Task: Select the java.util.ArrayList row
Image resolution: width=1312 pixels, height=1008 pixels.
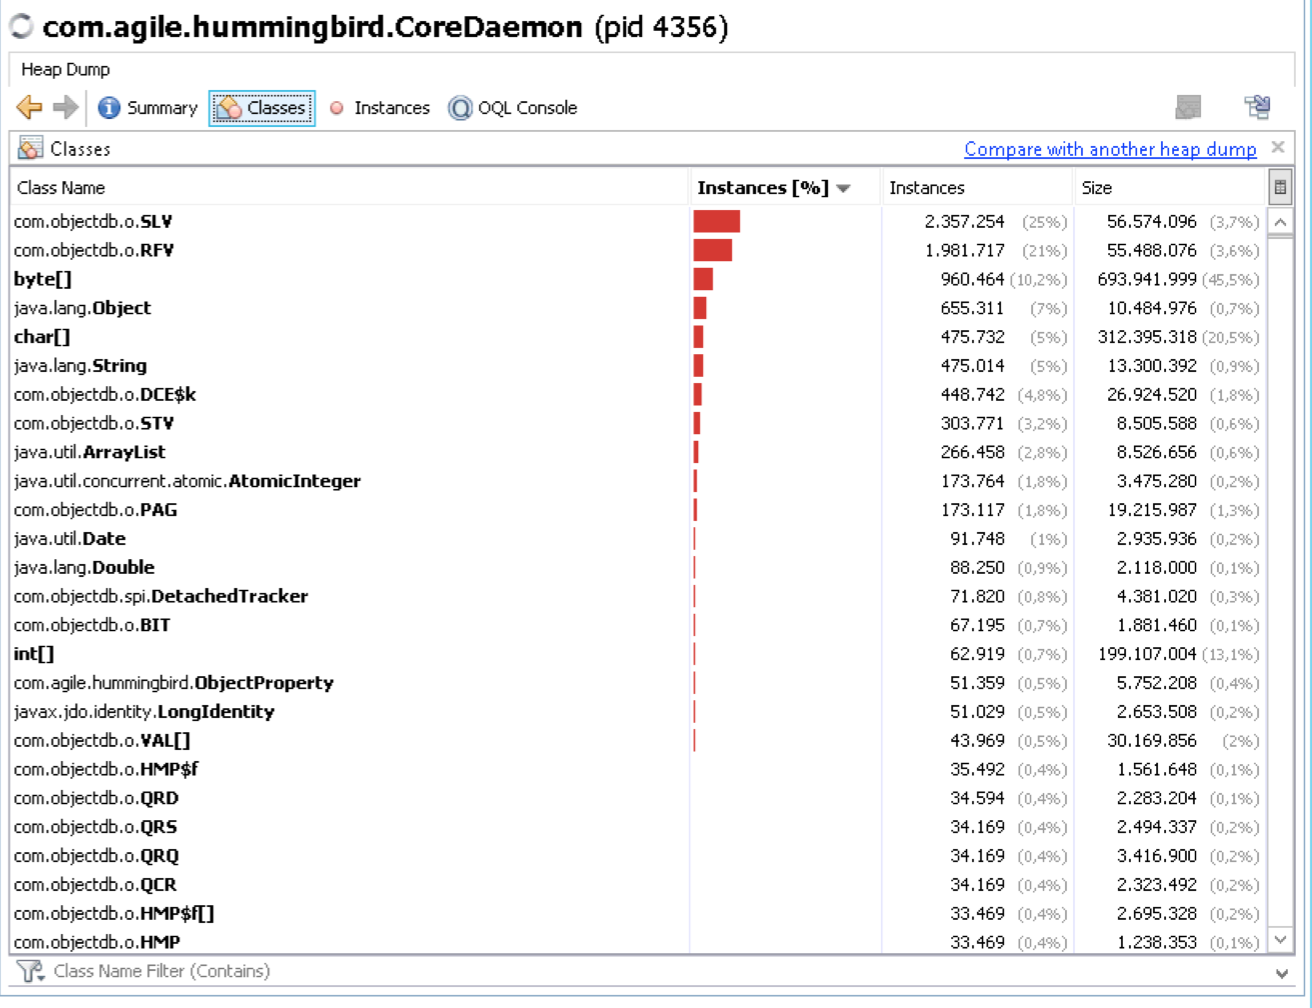Action: 638,452
